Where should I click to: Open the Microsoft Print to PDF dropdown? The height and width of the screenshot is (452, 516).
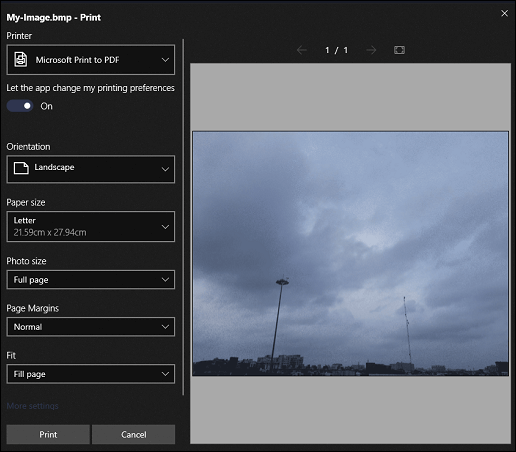tap(91, 60)
